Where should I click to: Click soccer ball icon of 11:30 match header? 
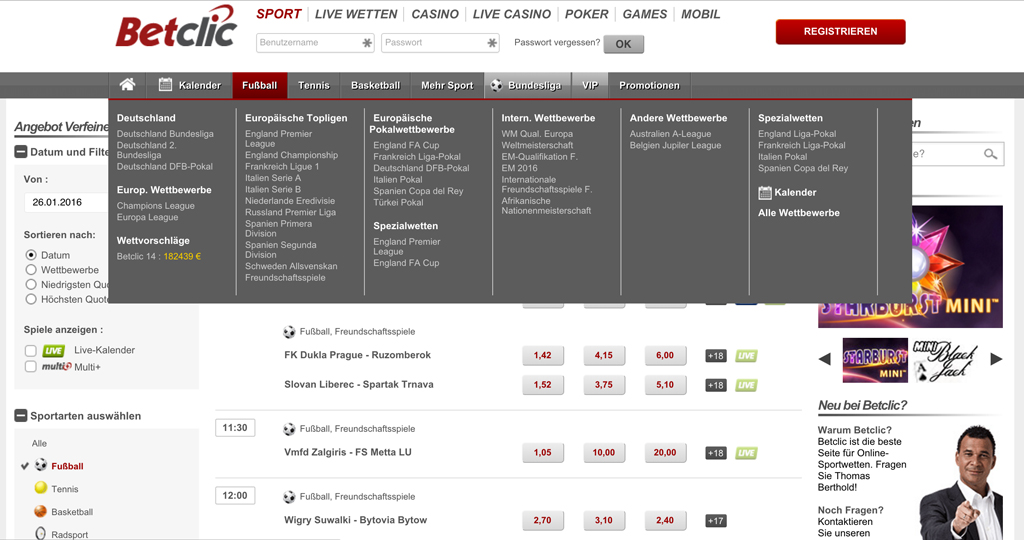tap(289, 429)
